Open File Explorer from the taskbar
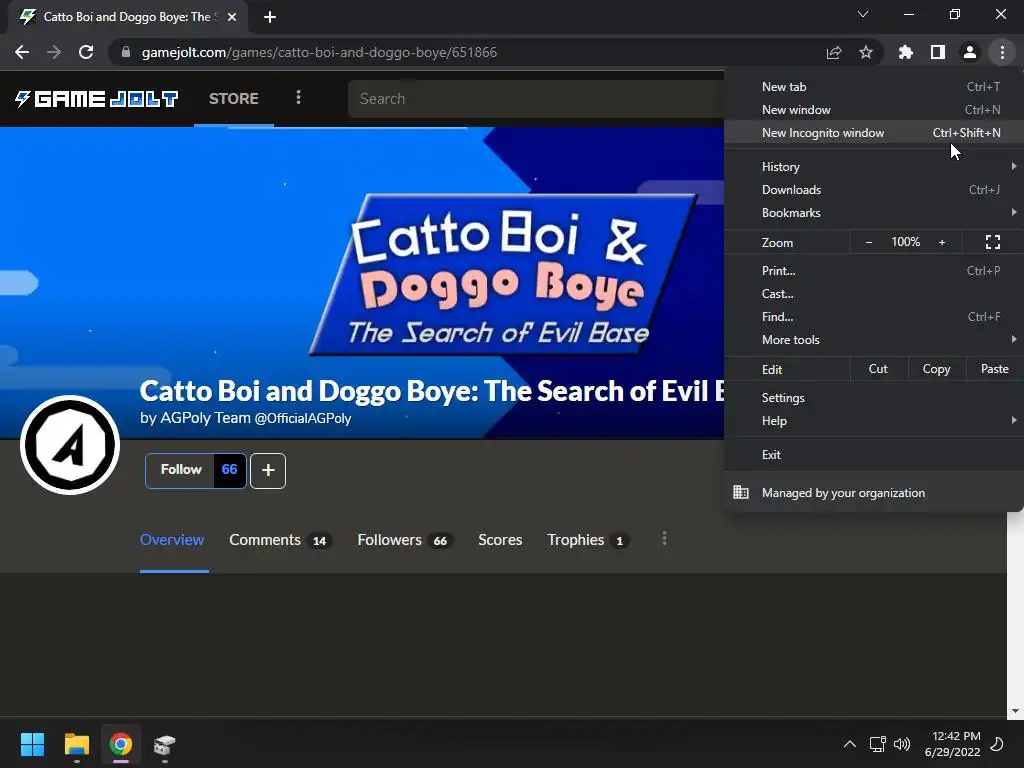 pyautogui.click(x=76, y=744)
